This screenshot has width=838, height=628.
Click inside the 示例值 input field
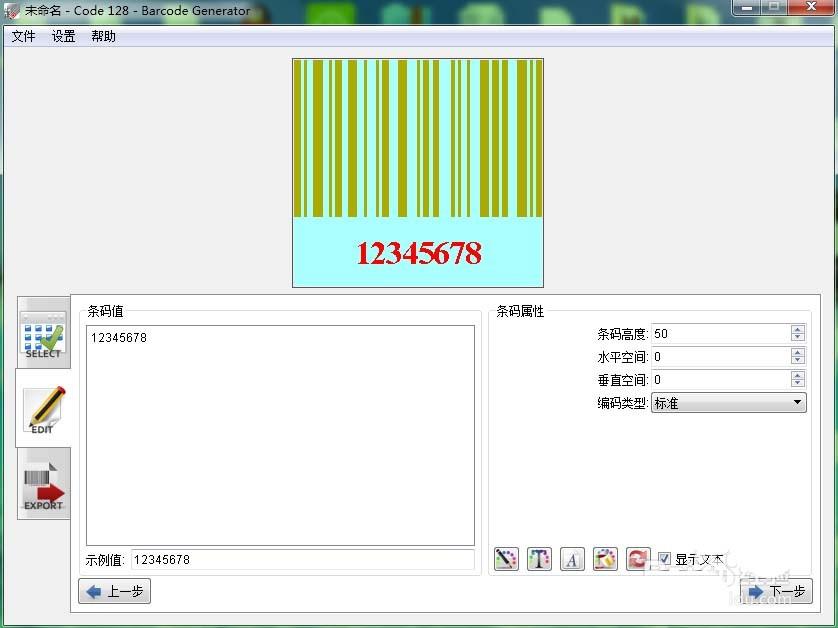point(300,560)
